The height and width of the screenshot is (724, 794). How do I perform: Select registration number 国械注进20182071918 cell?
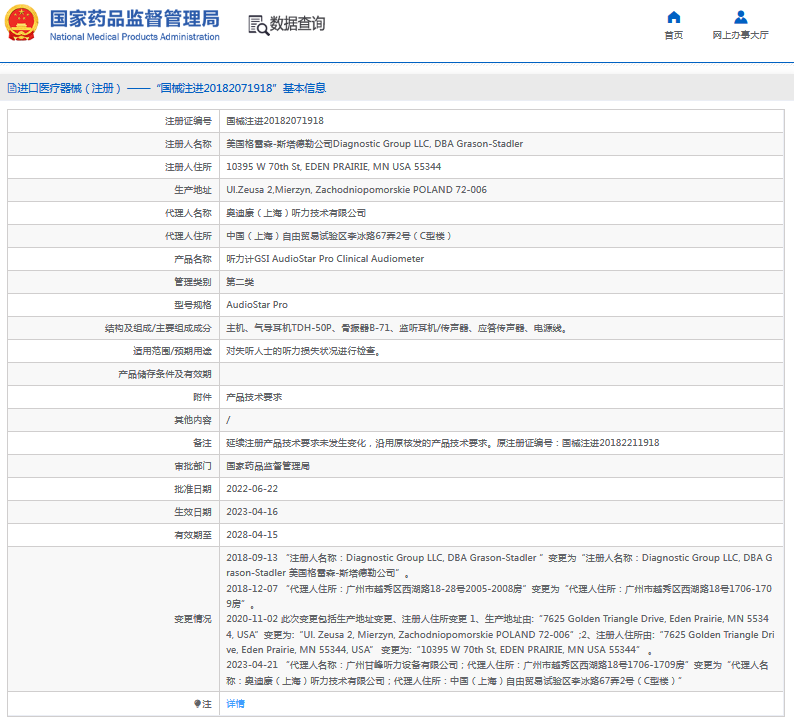[x=275, y=121]
